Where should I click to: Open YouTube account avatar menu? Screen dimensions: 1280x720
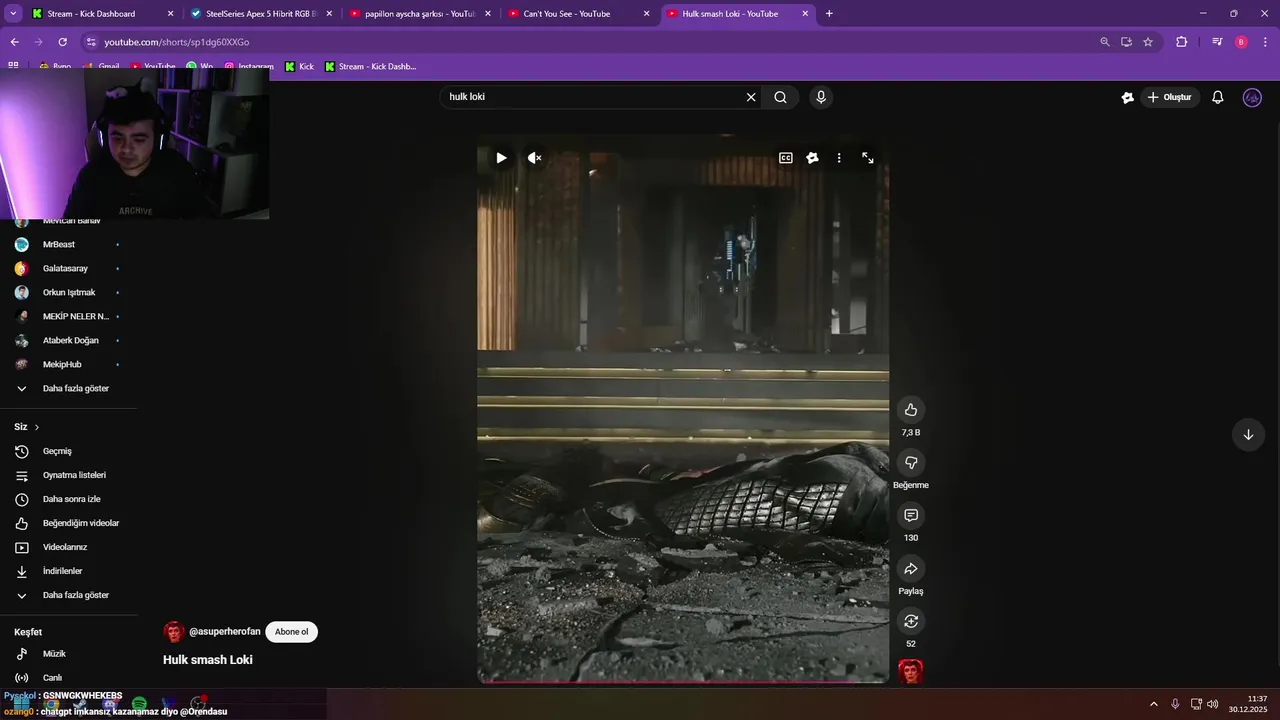[1252, 97]
